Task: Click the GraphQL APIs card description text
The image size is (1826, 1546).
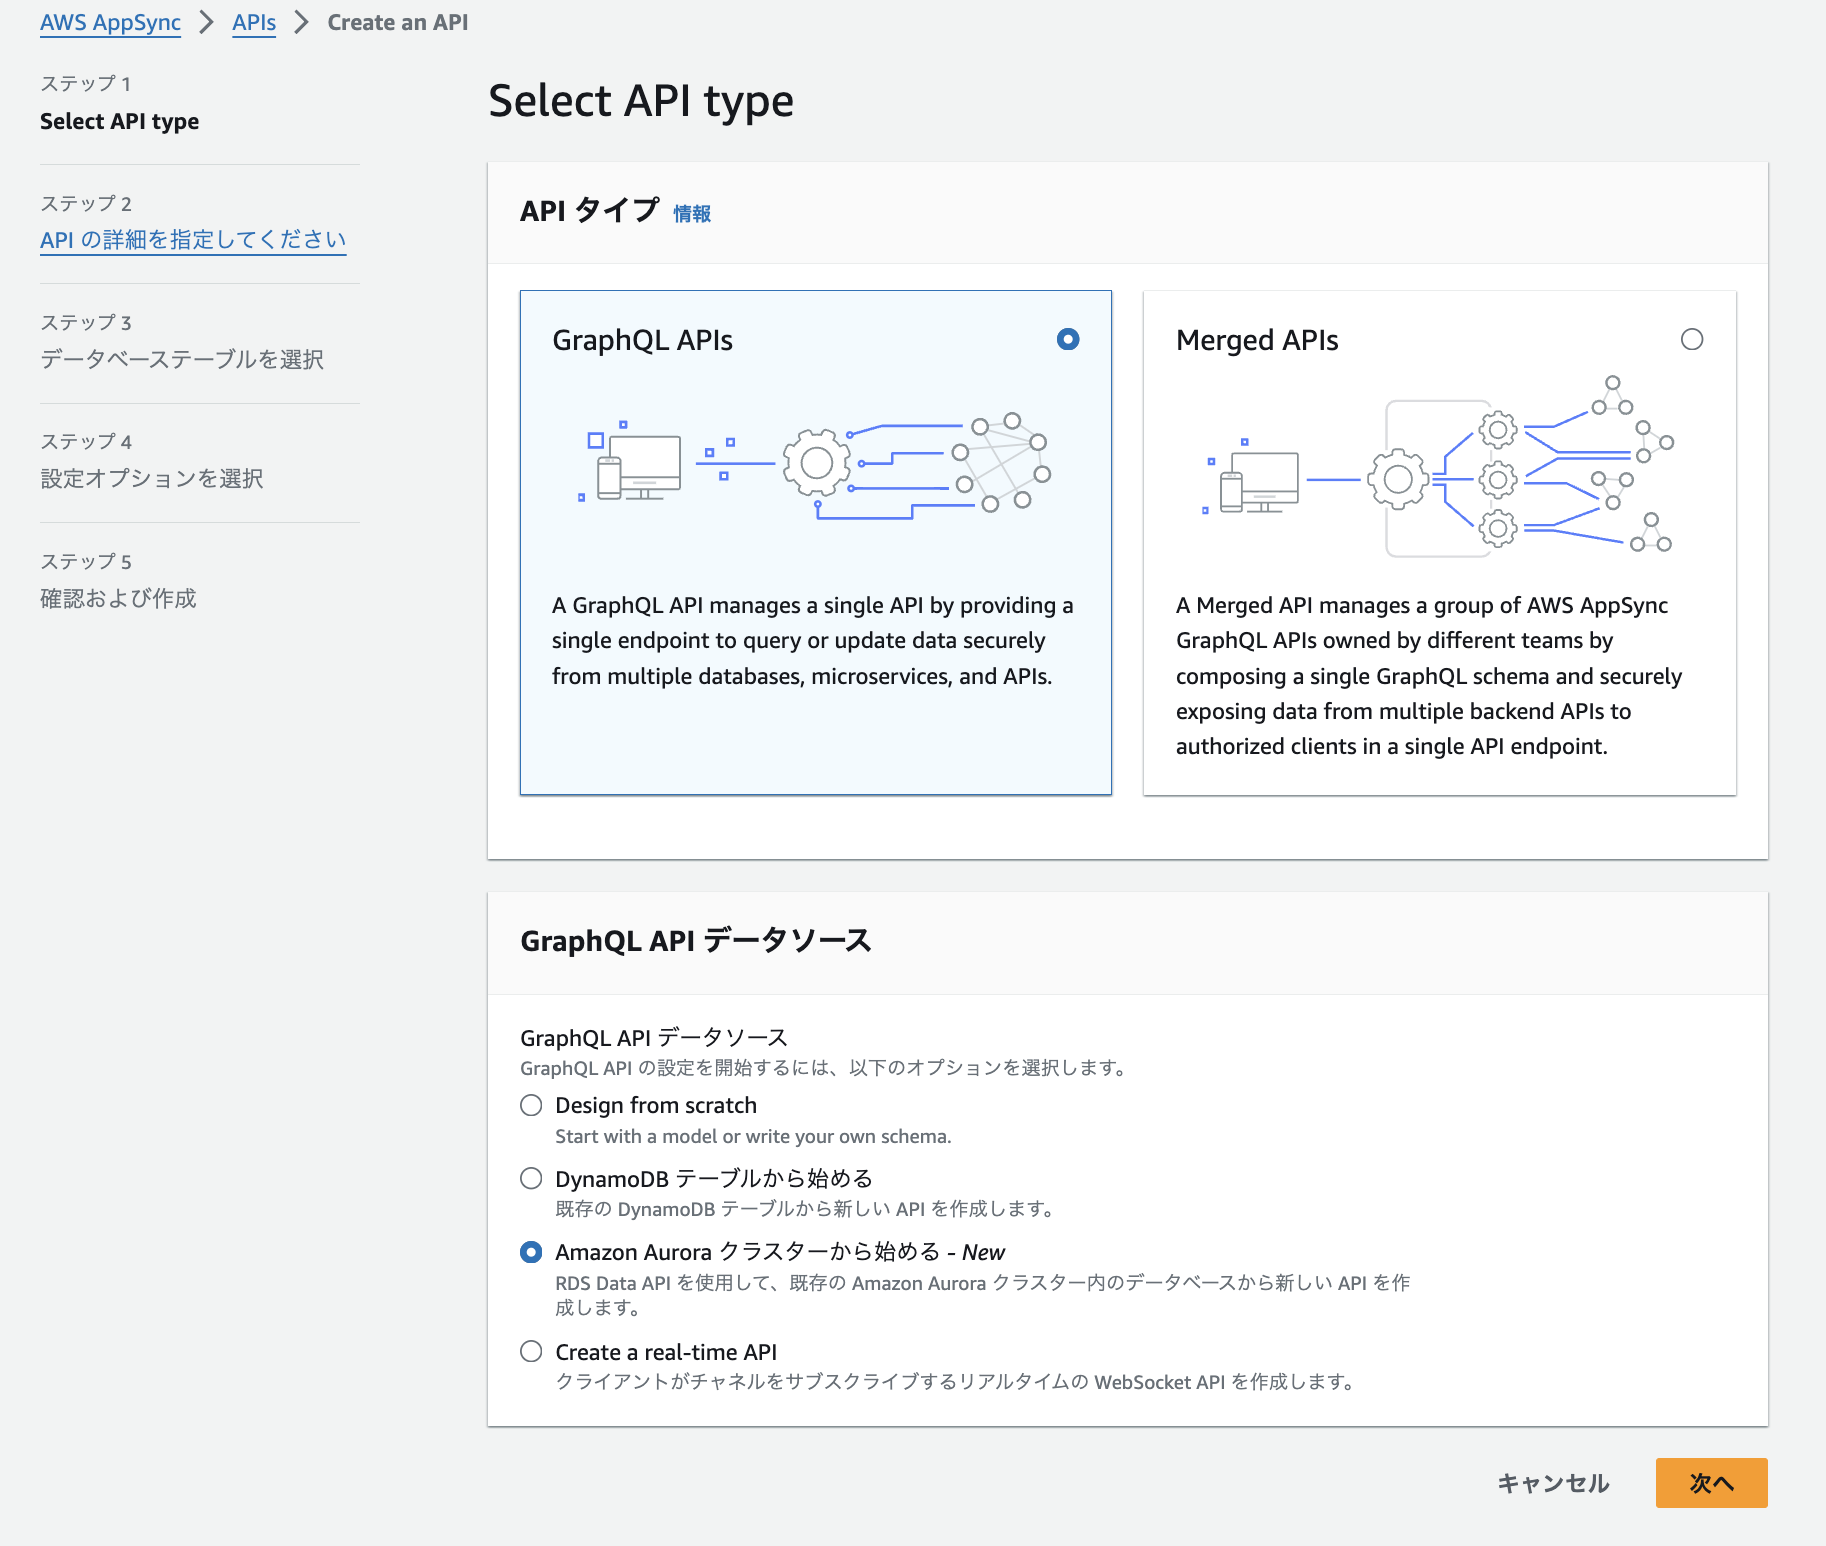Action: (x=812, y=641)
